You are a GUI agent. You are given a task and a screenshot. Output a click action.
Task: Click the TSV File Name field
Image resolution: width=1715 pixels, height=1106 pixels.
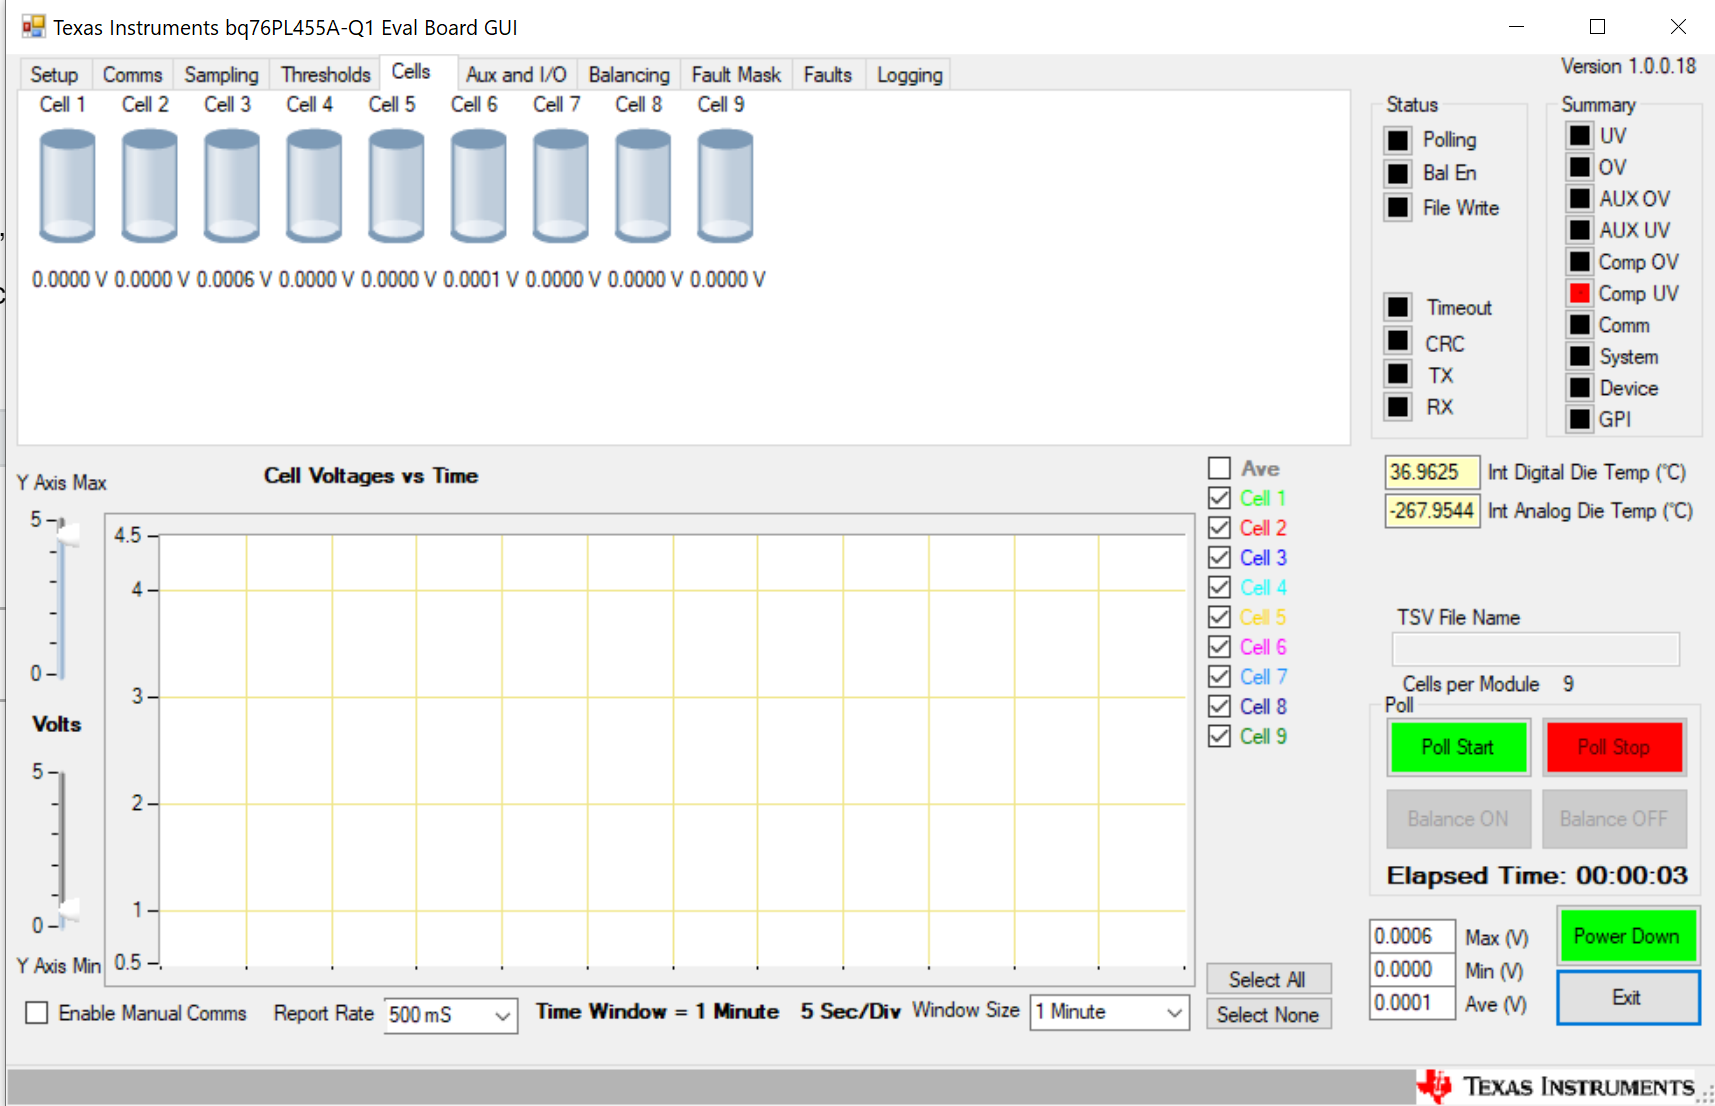coord(1535,649)
